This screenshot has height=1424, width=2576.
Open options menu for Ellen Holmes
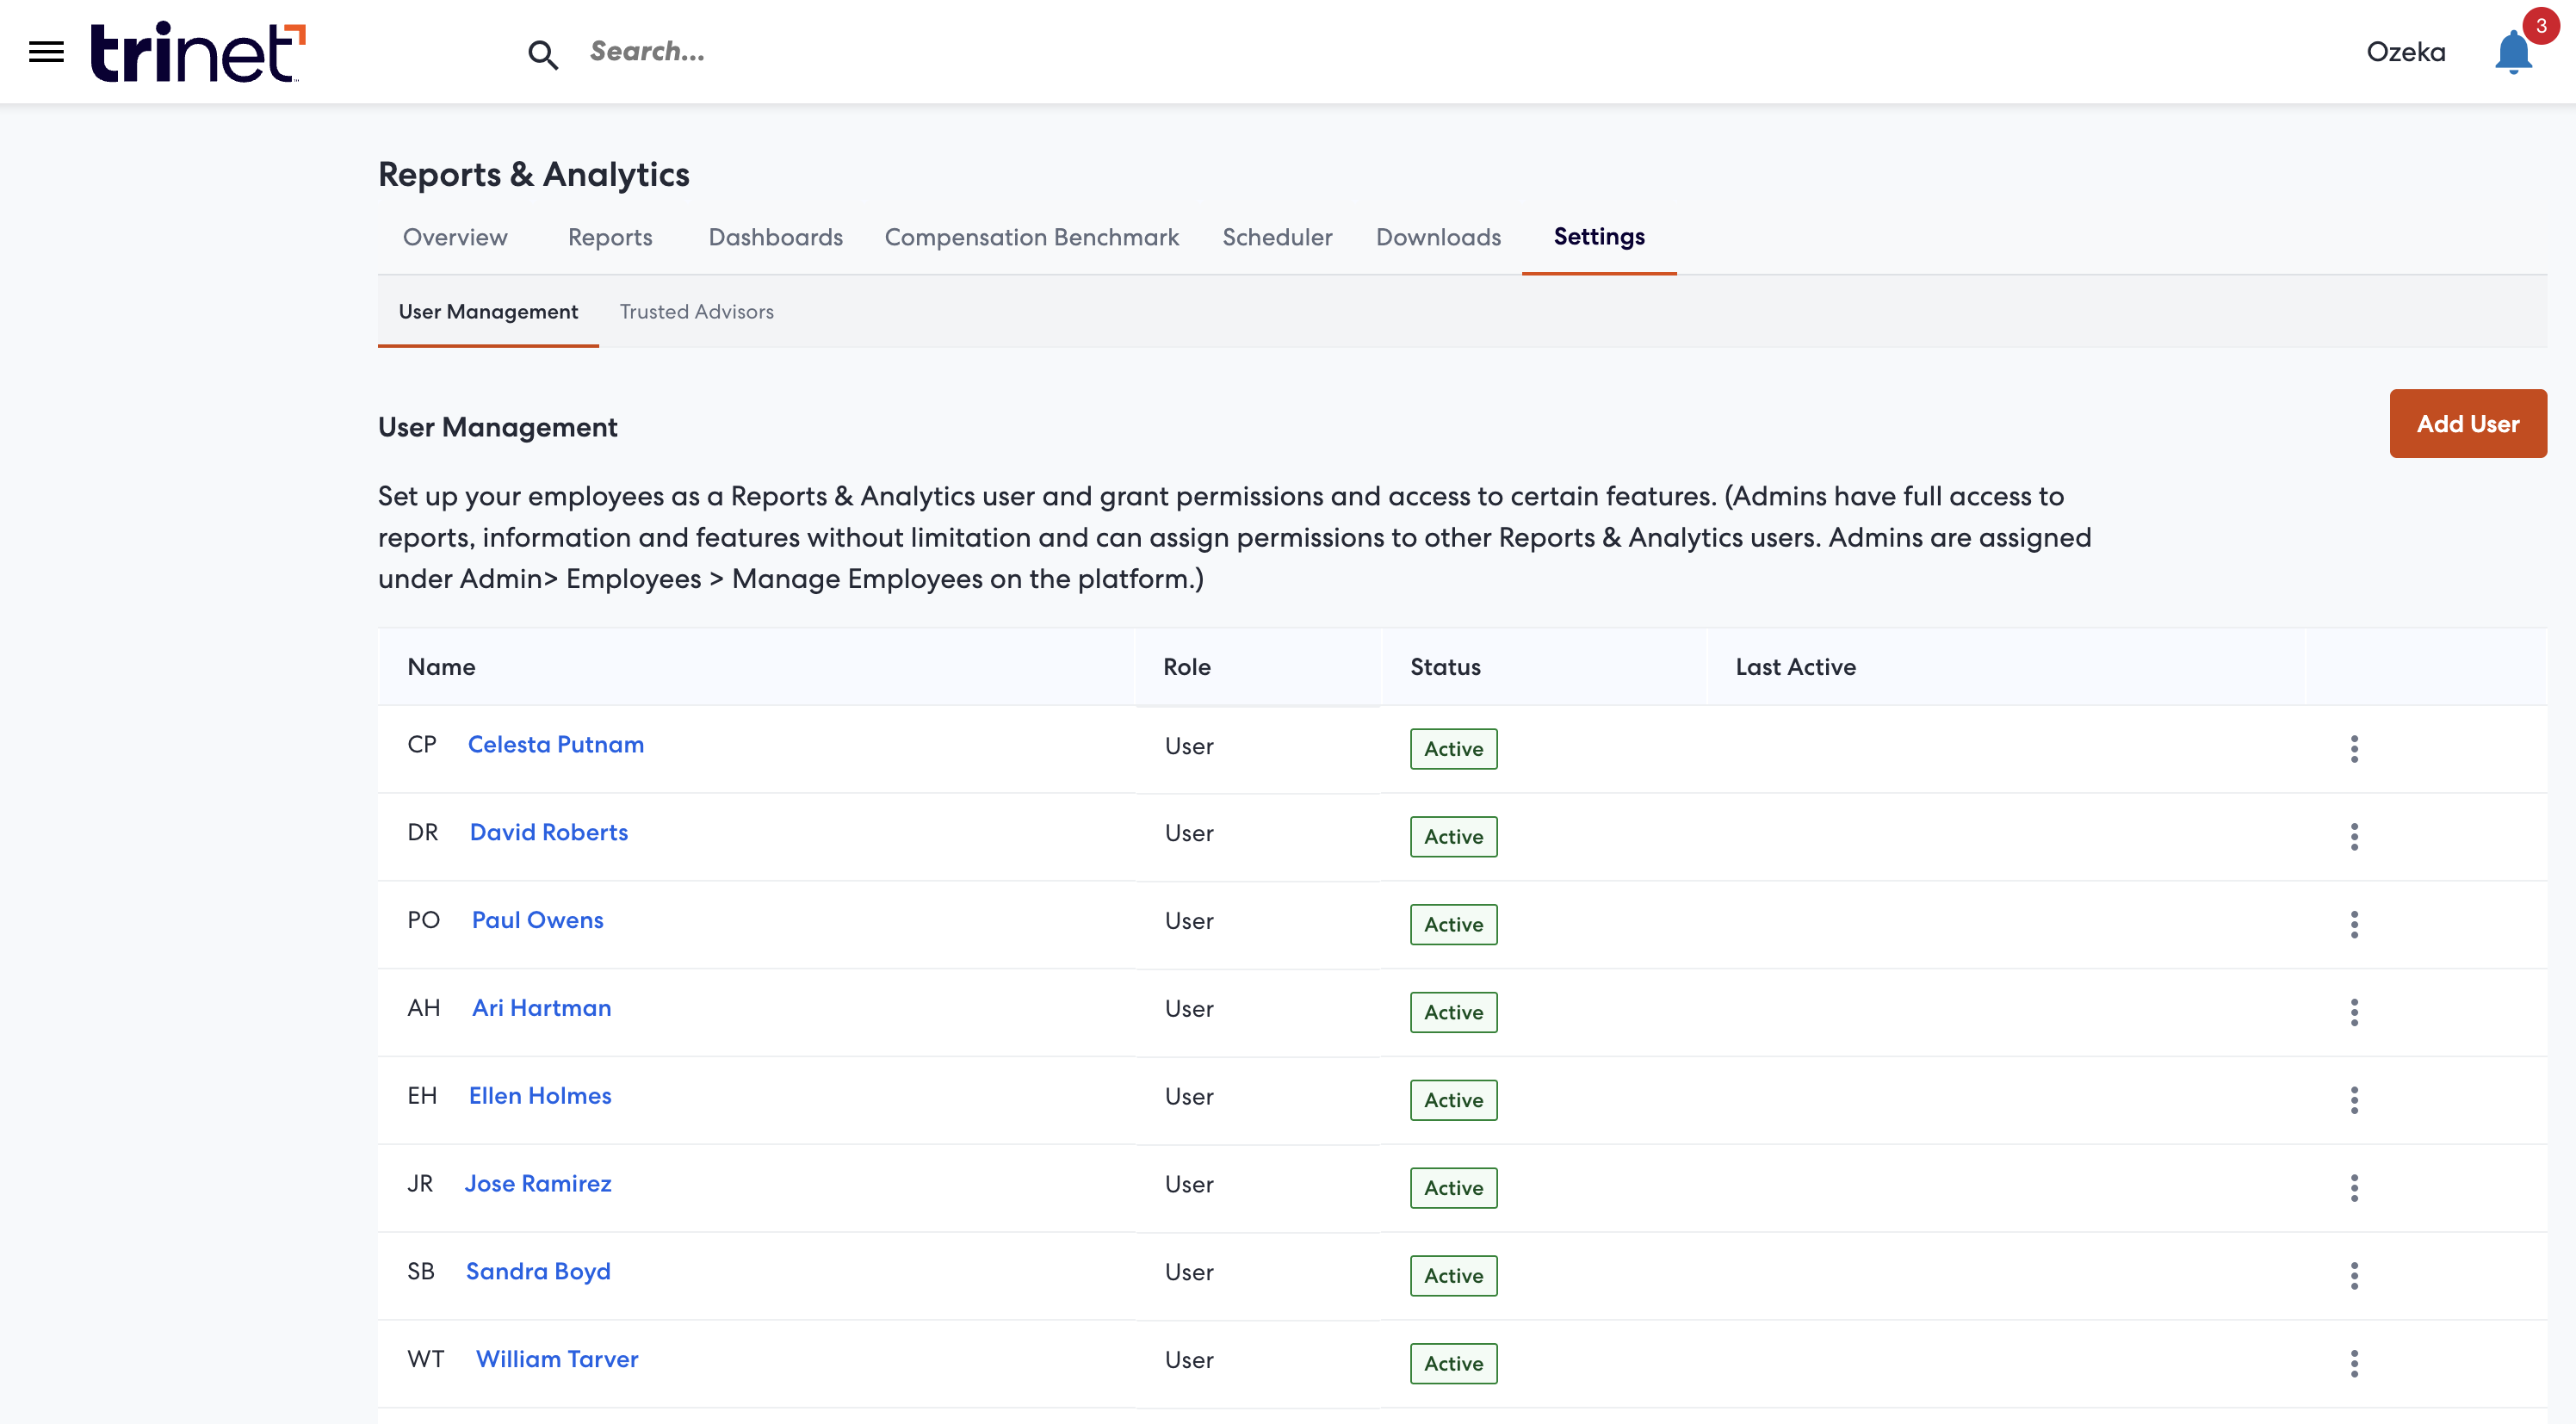click(2354, 1100)
